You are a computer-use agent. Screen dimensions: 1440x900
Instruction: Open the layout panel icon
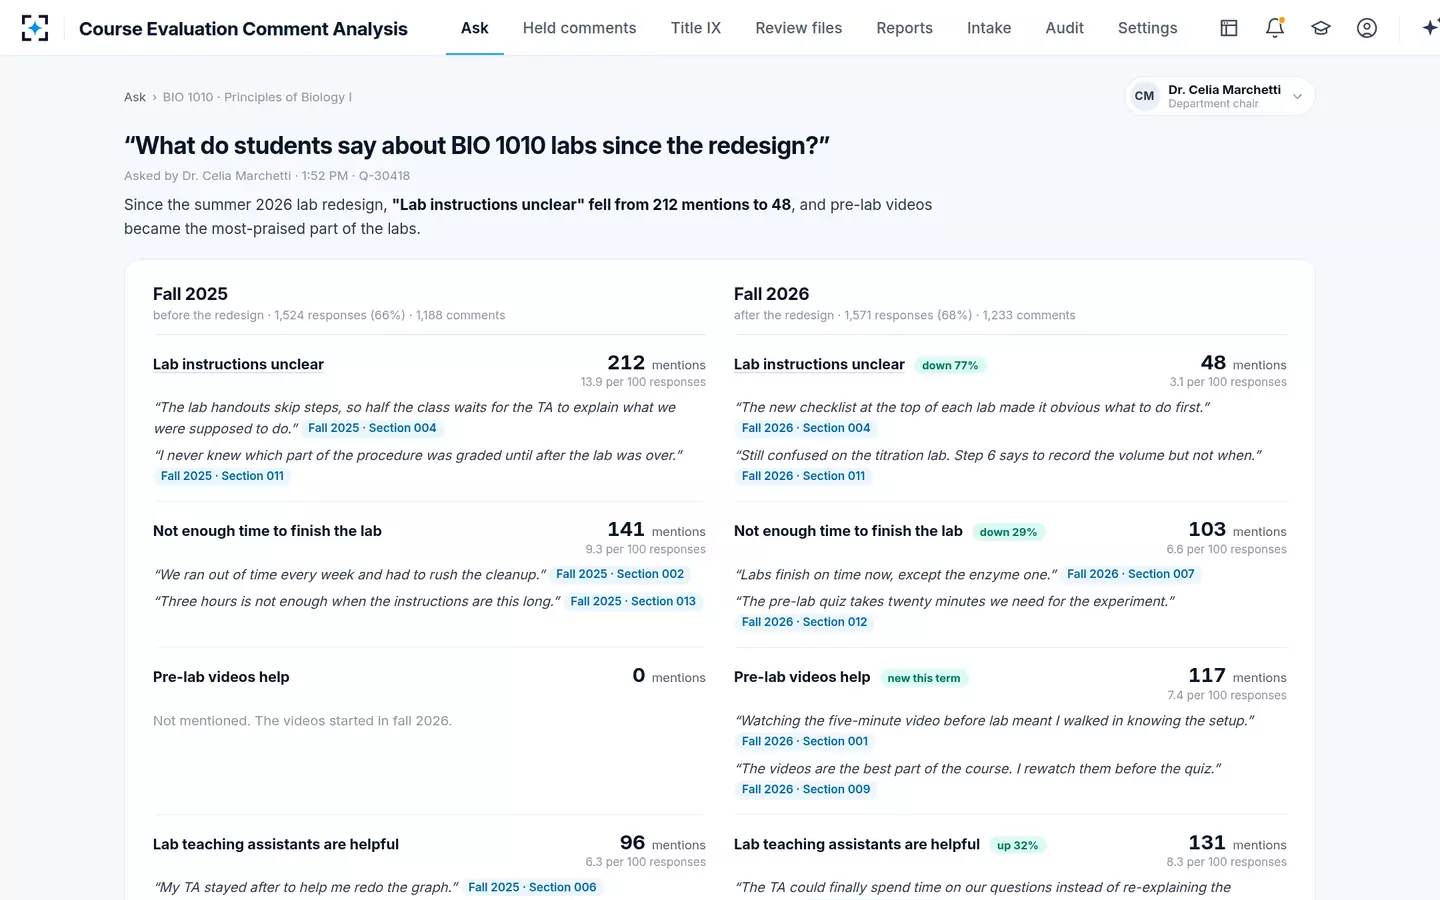tap(1229, 28)
